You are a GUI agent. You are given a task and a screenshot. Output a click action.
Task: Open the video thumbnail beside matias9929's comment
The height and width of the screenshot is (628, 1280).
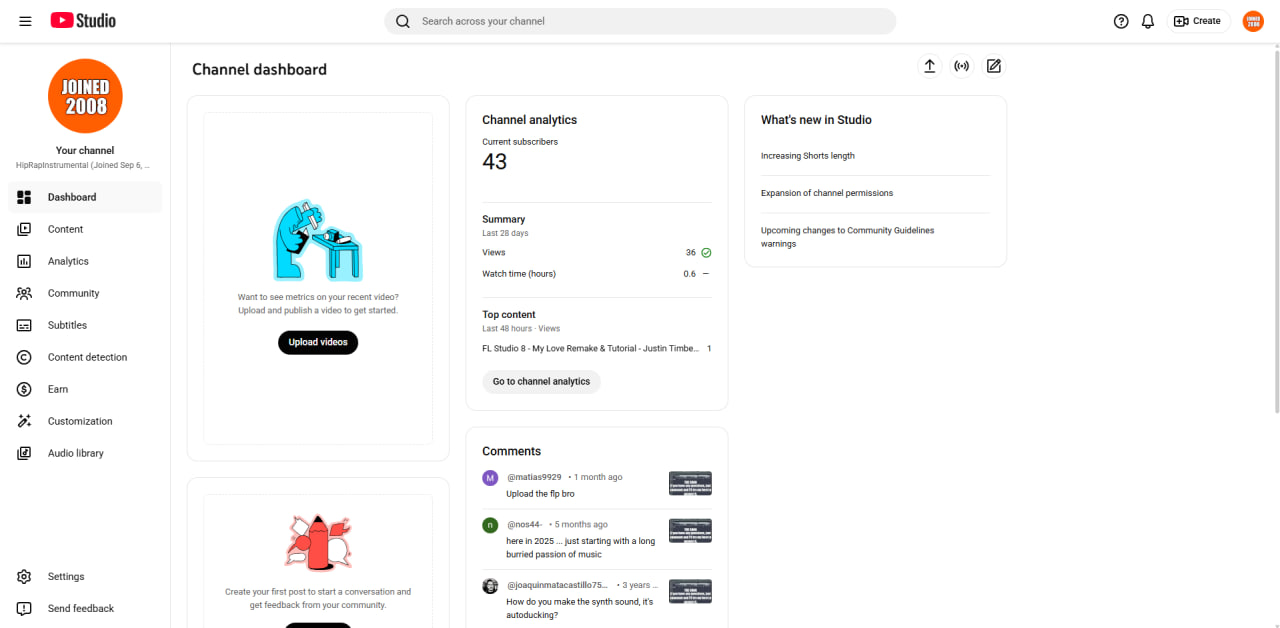[x=690, y=484]
